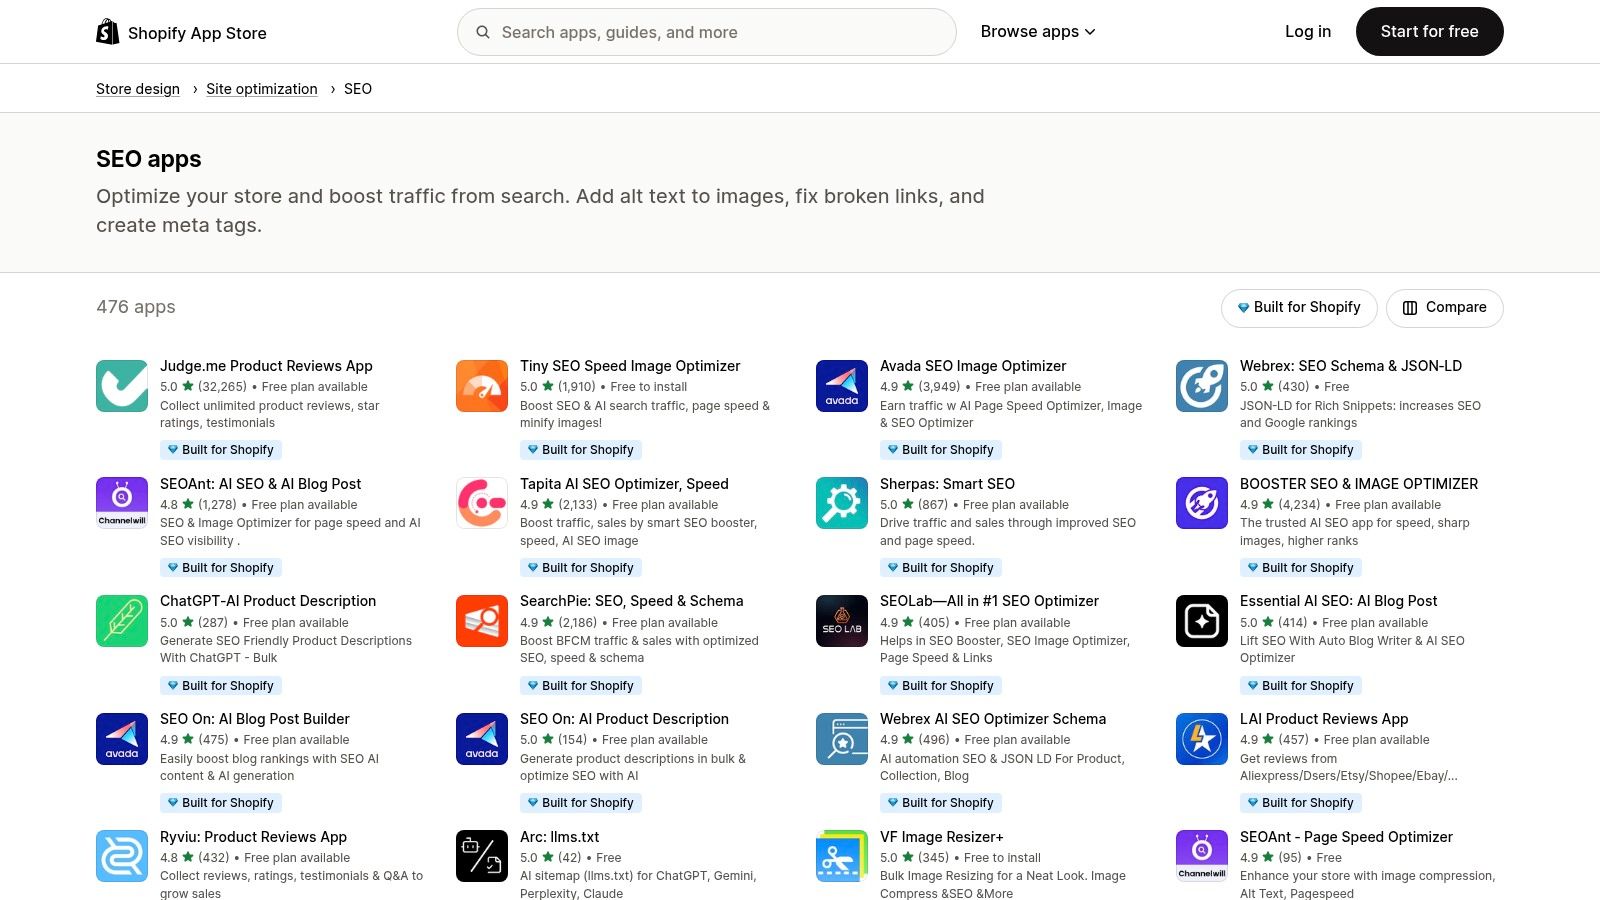
Task: Click Built for Shopify badge under Judge.me
Action: 221,450
